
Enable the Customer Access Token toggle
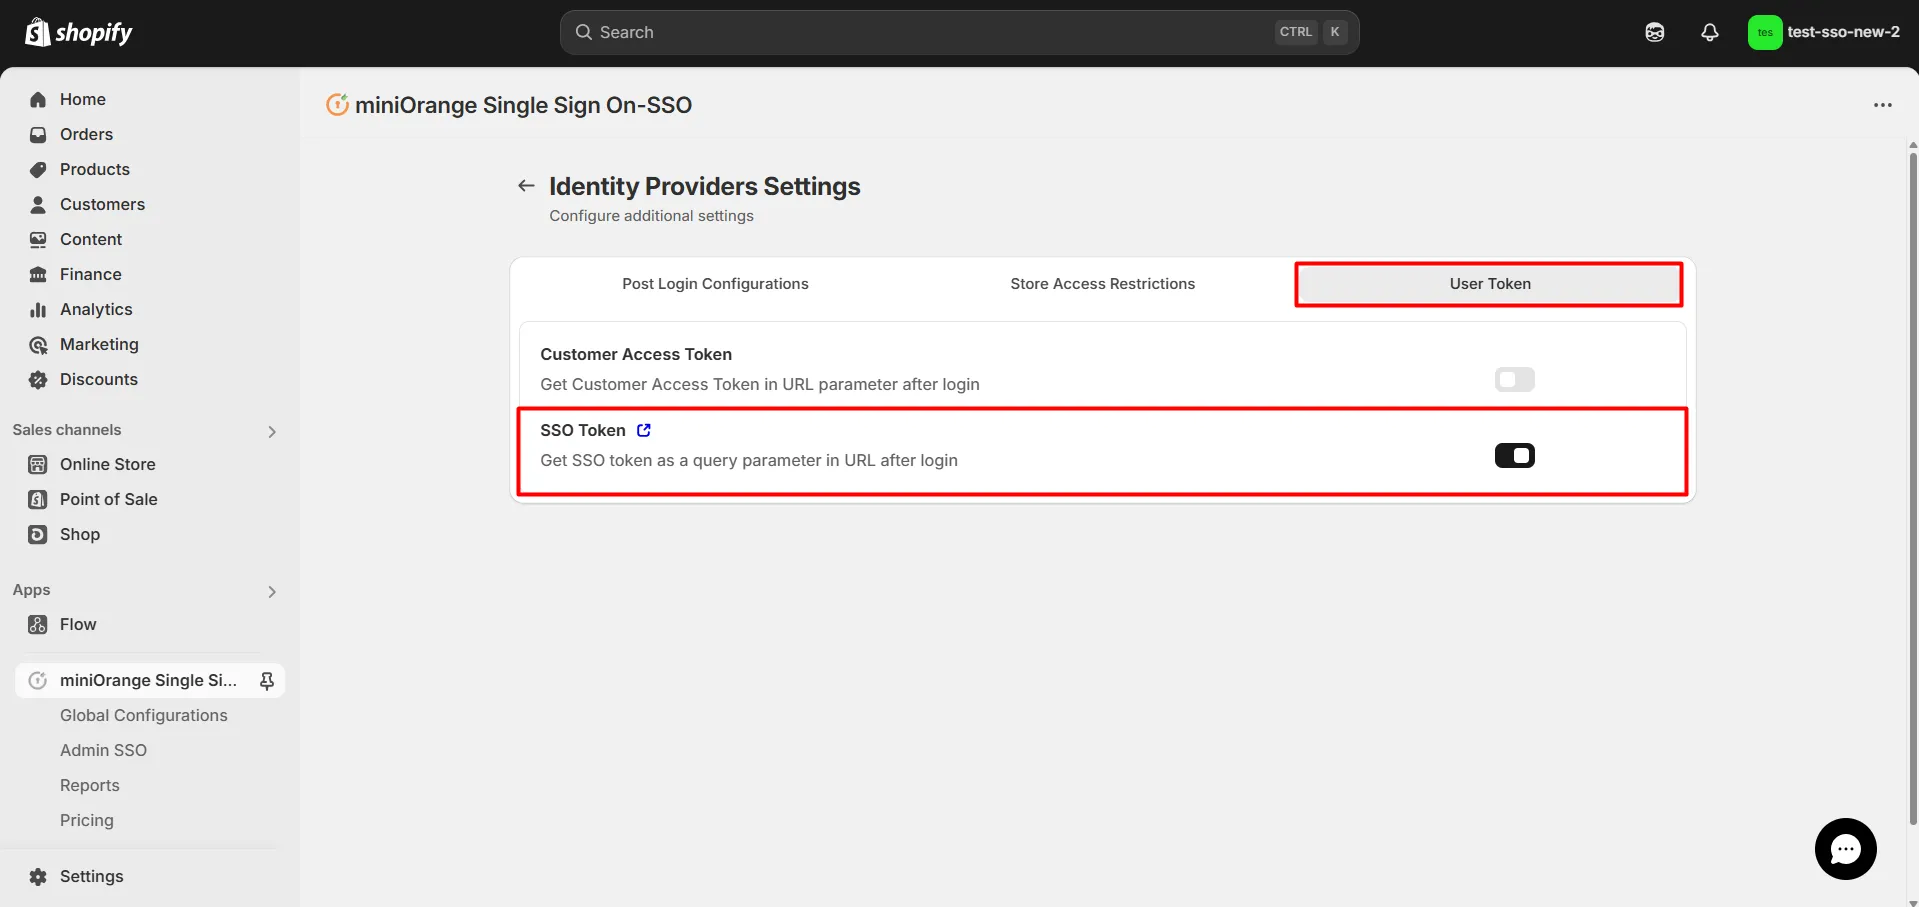click(1514, 379)
